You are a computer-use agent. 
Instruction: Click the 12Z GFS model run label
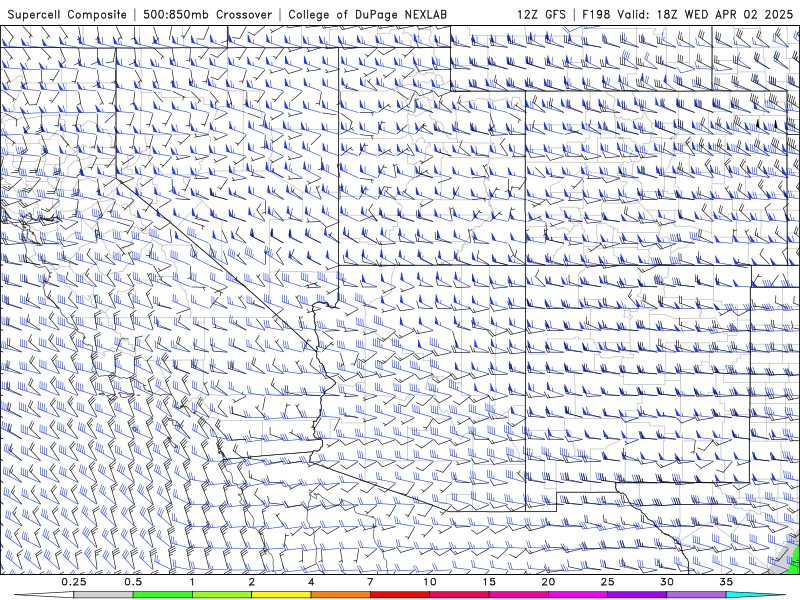(x=541, y=14)
